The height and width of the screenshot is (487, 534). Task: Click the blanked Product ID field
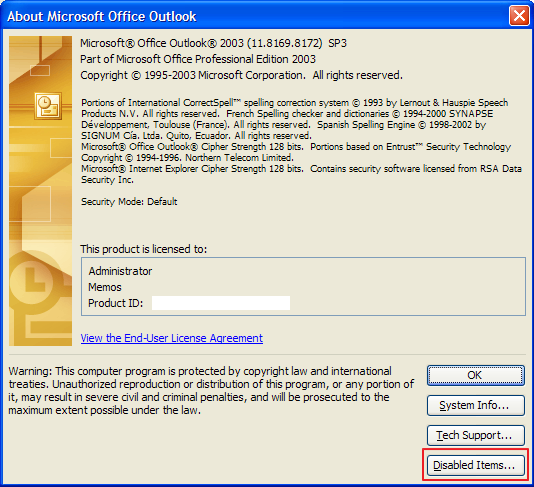click(221, 303)
